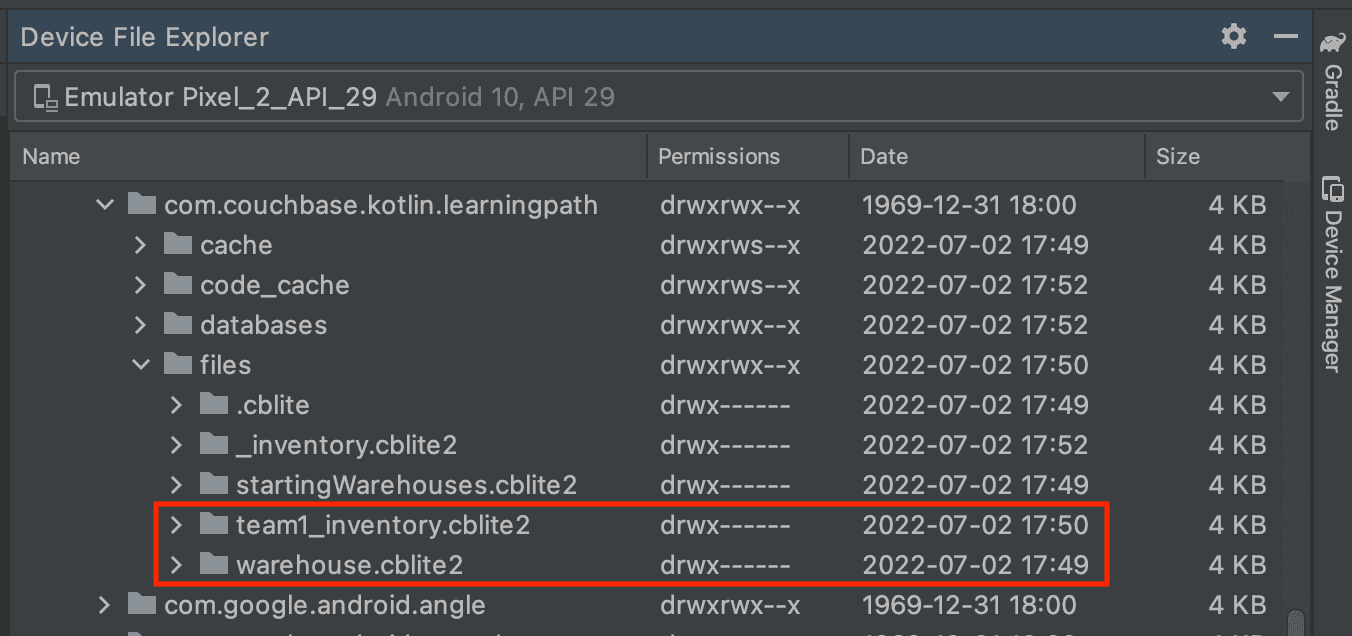Expand the cache folder
Image resolution: width=1352 pixels, height=636 pixels.
point(140,245)
